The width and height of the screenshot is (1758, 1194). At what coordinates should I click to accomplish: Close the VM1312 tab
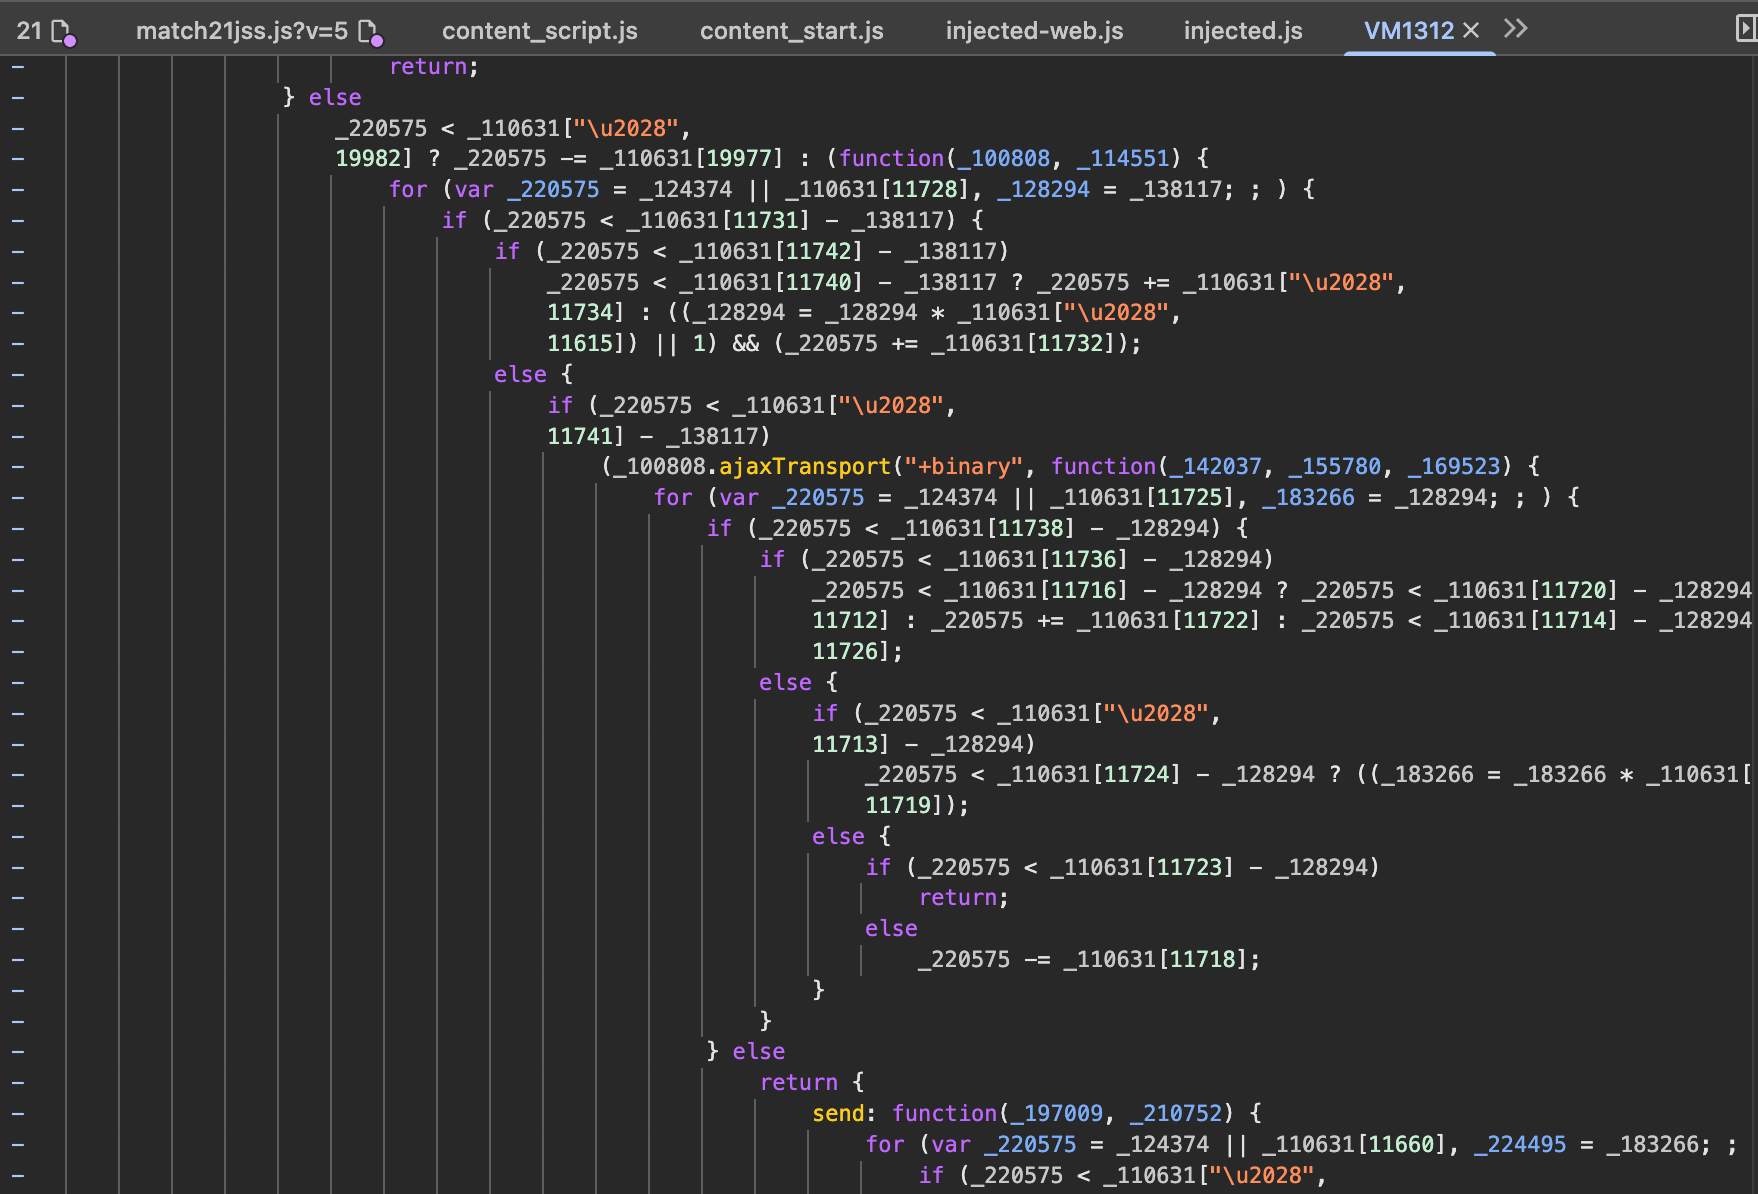pyautogui.click(x=1471, y=30)
